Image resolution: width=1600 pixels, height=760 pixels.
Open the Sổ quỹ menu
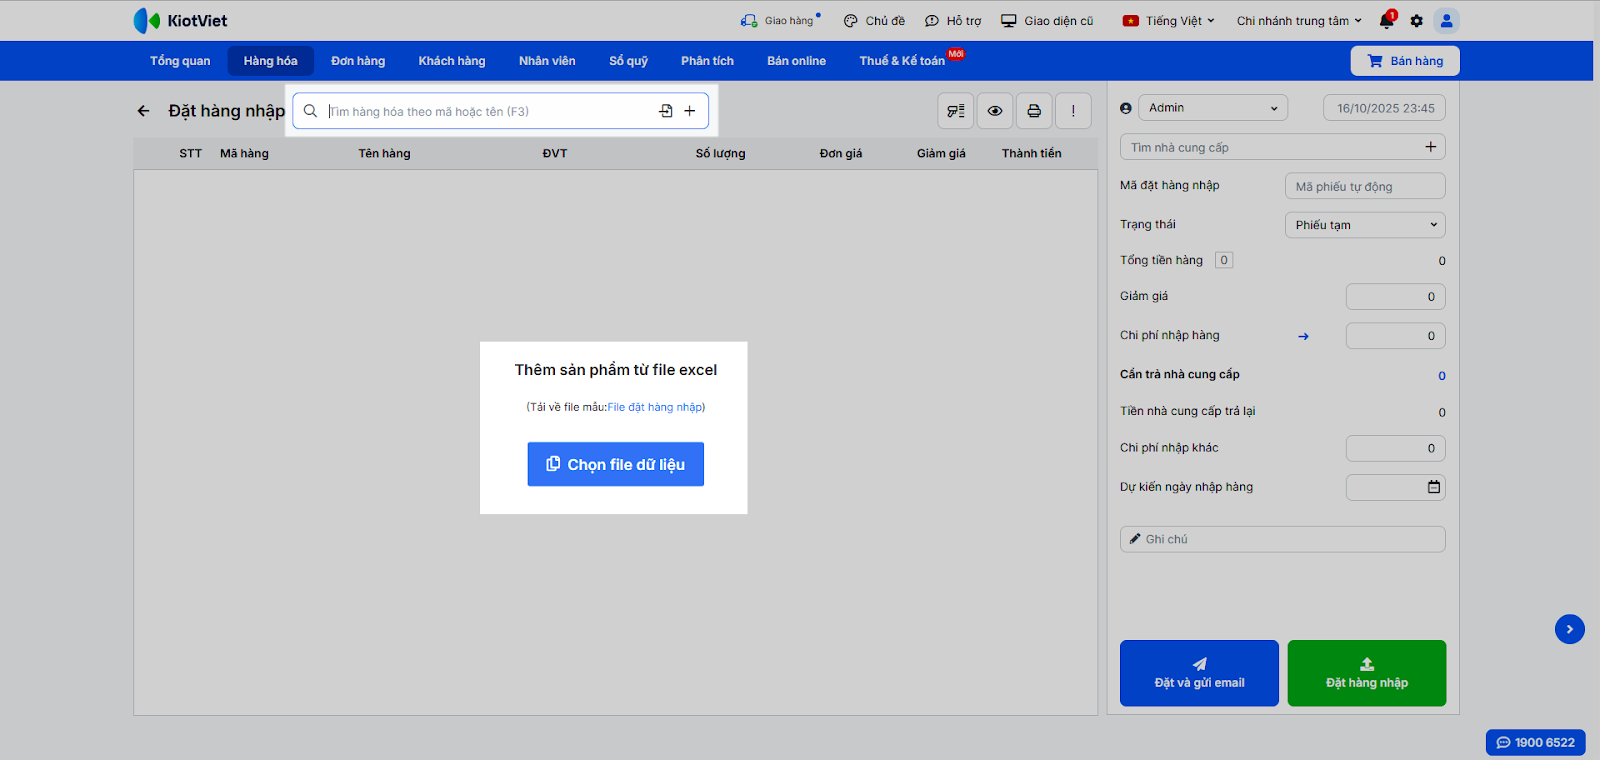pyautogui.click(x=628, y=61)
